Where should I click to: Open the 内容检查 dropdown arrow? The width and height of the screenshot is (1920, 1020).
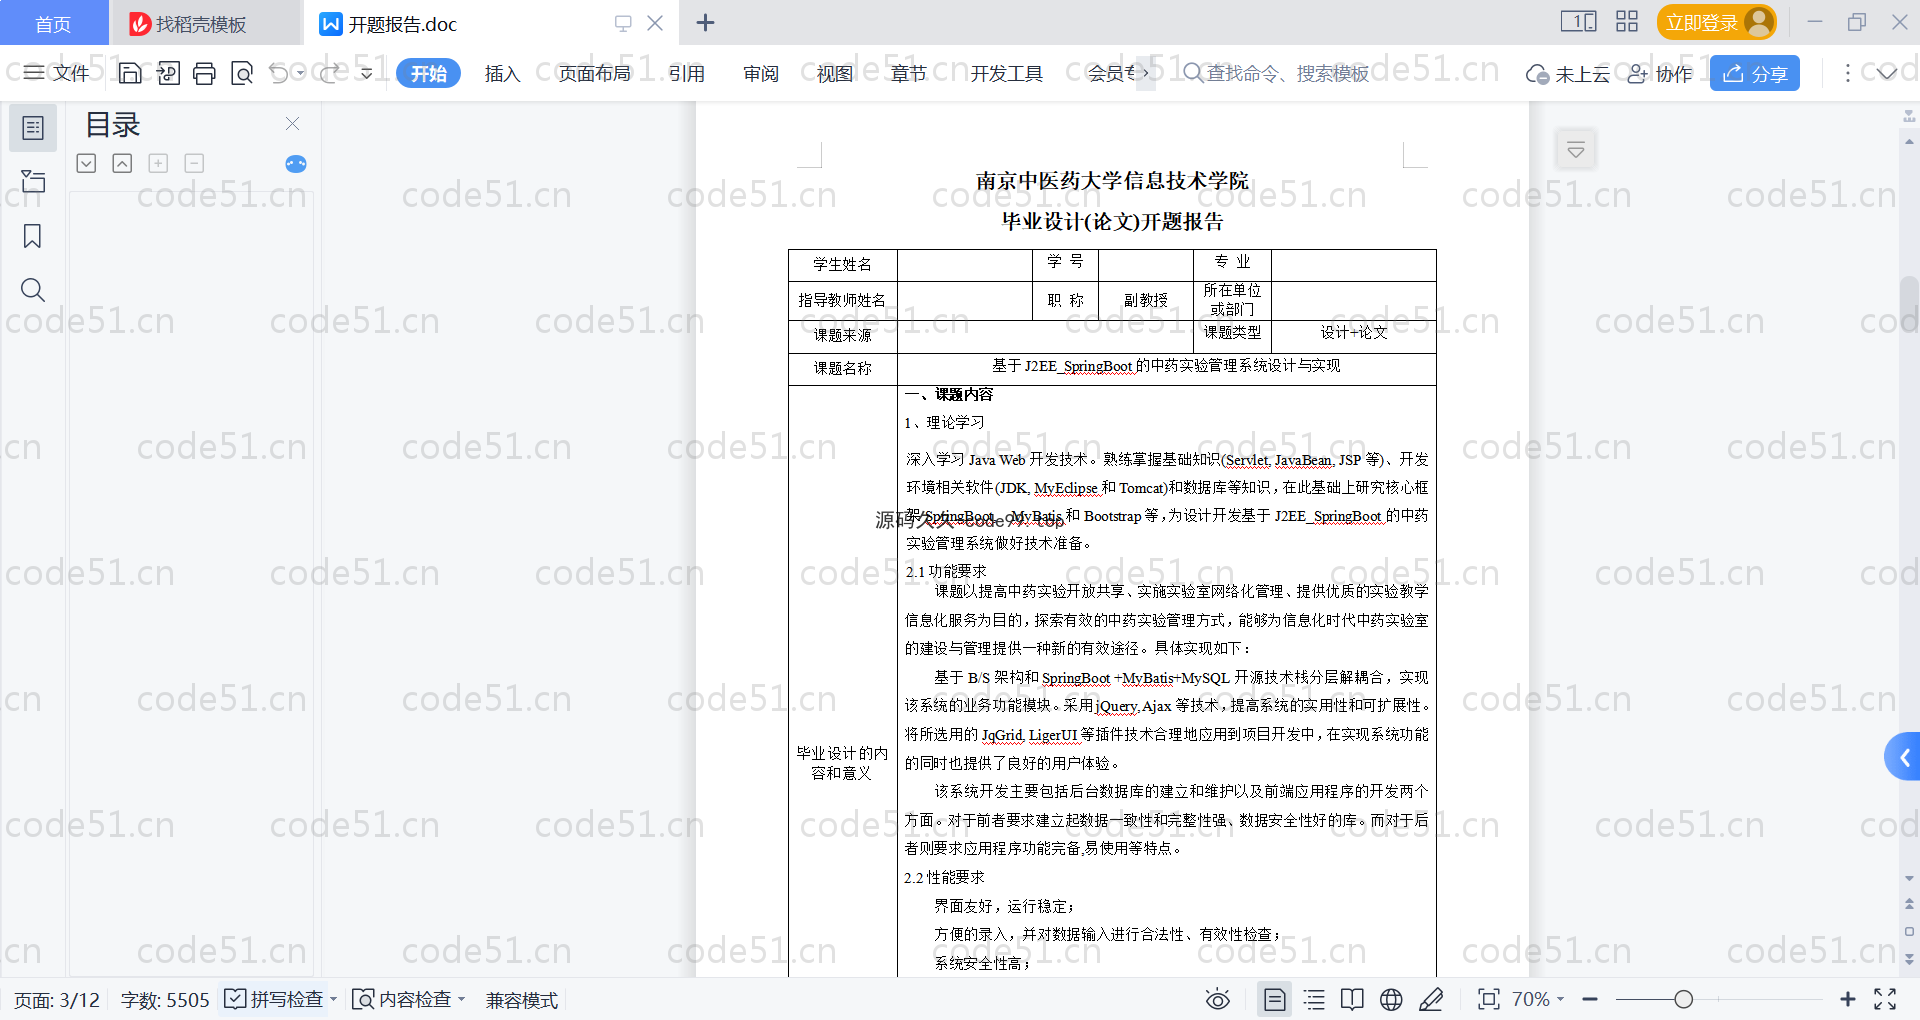(x=462, y=1000)
